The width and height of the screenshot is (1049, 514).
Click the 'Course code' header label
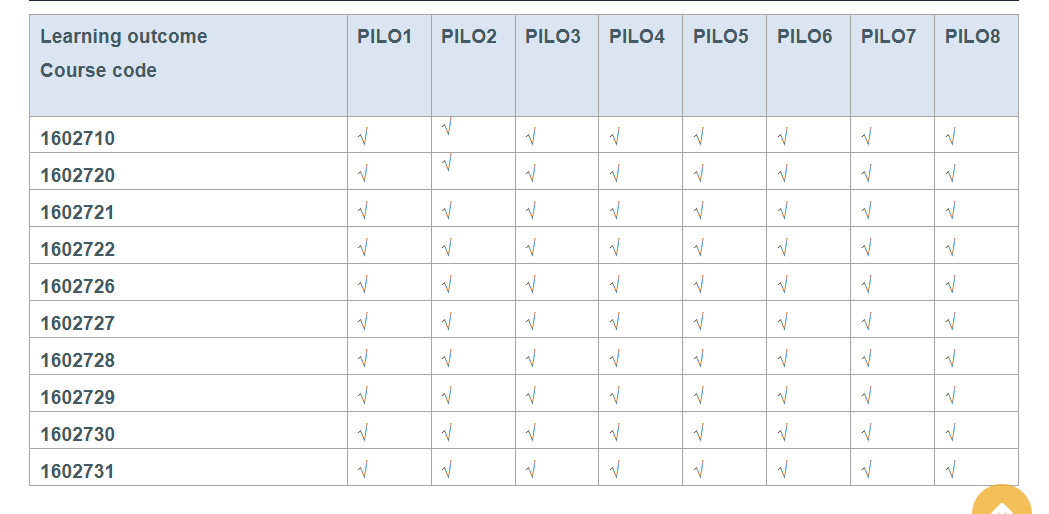click(x=98, y=71)
